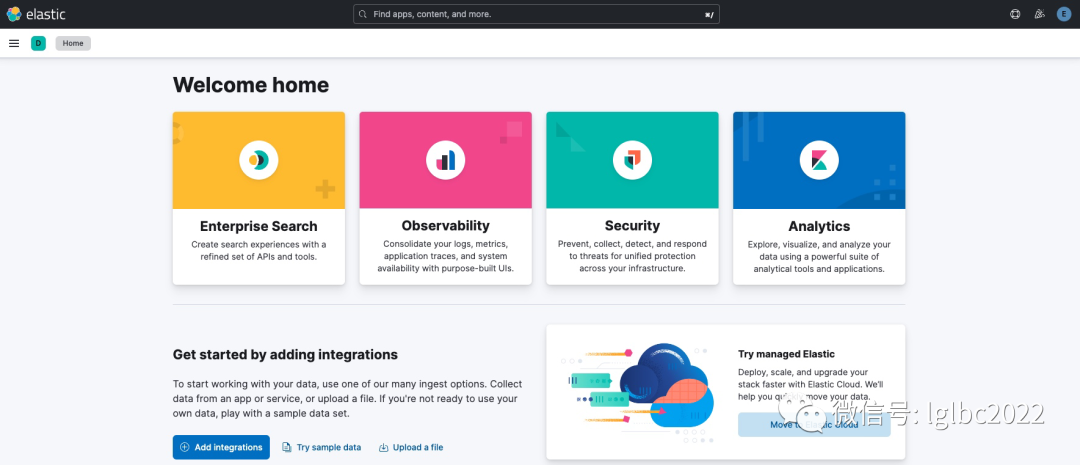The height and width of the screenshot is (465, 1080).
Task: Open the Enterprise Search card title
Action: click(x=259, y=226)
